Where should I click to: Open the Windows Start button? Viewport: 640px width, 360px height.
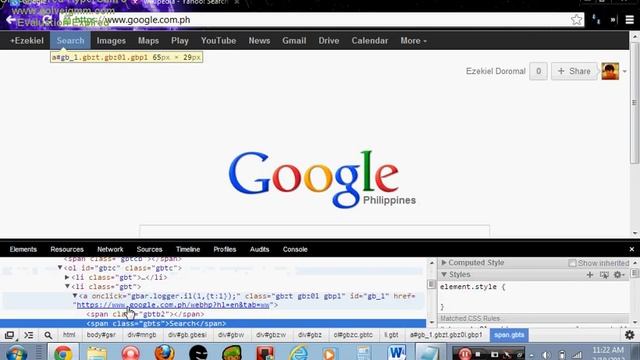click(16, 353)
